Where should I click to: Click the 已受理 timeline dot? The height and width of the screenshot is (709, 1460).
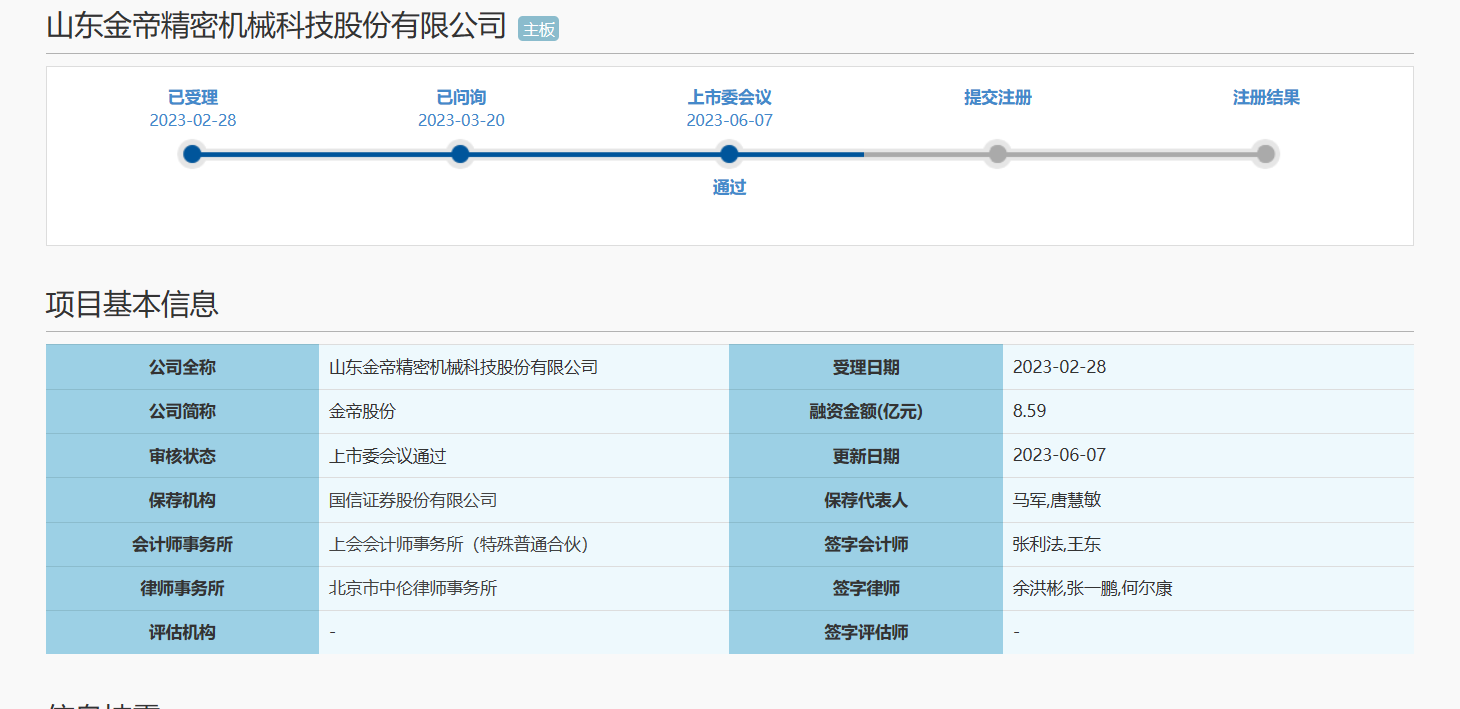[192, 154]
